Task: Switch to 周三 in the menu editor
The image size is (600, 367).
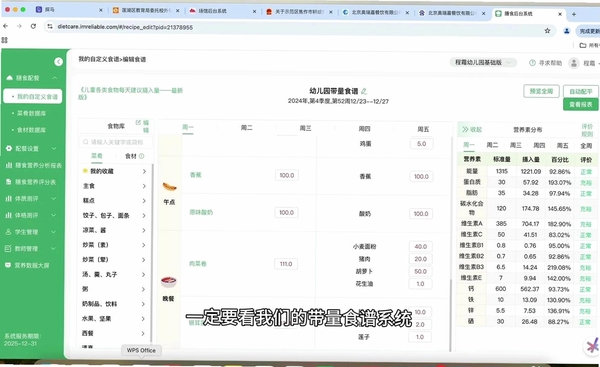Action: [305, 128]
